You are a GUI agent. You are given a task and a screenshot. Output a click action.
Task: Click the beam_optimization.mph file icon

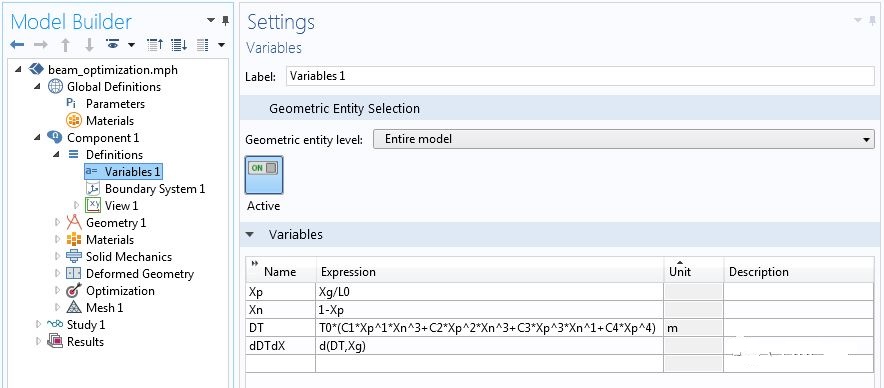(x=36, y=69)
